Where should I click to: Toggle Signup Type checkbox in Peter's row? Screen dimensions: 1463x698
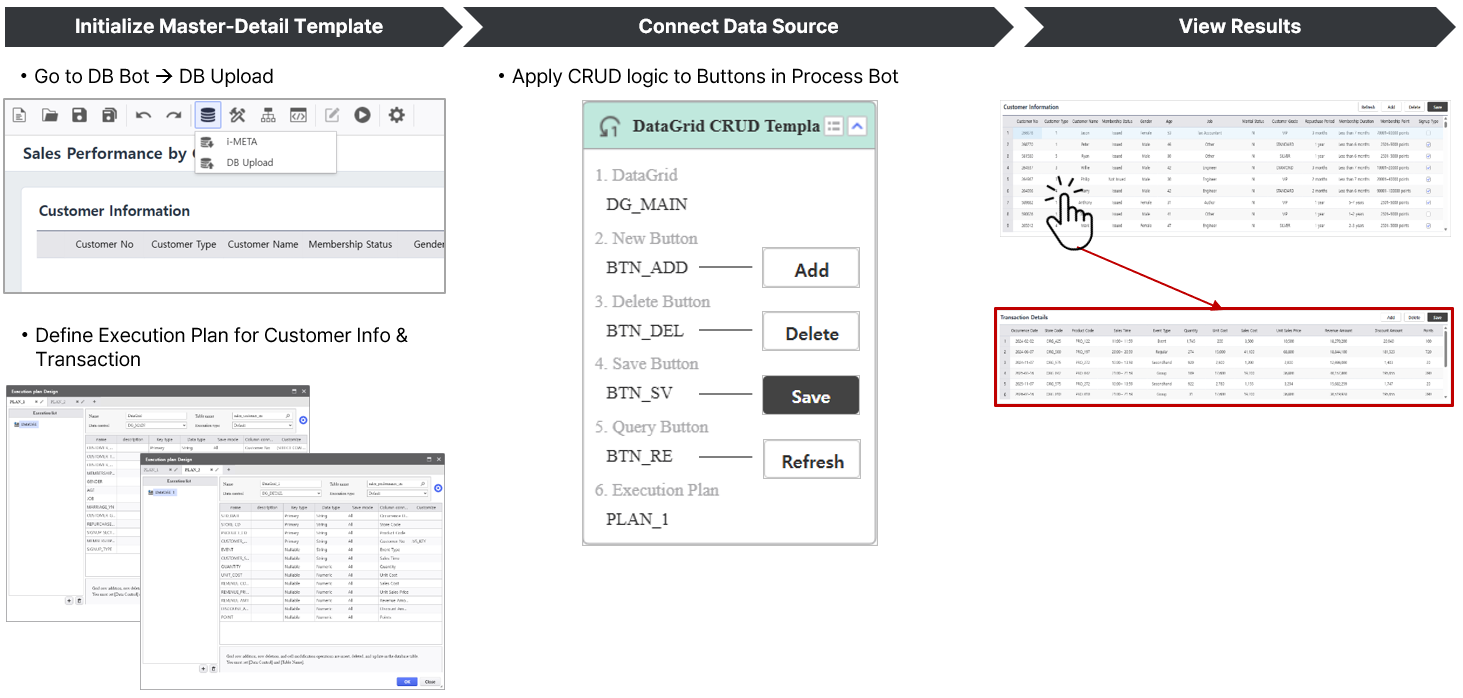1428,144
